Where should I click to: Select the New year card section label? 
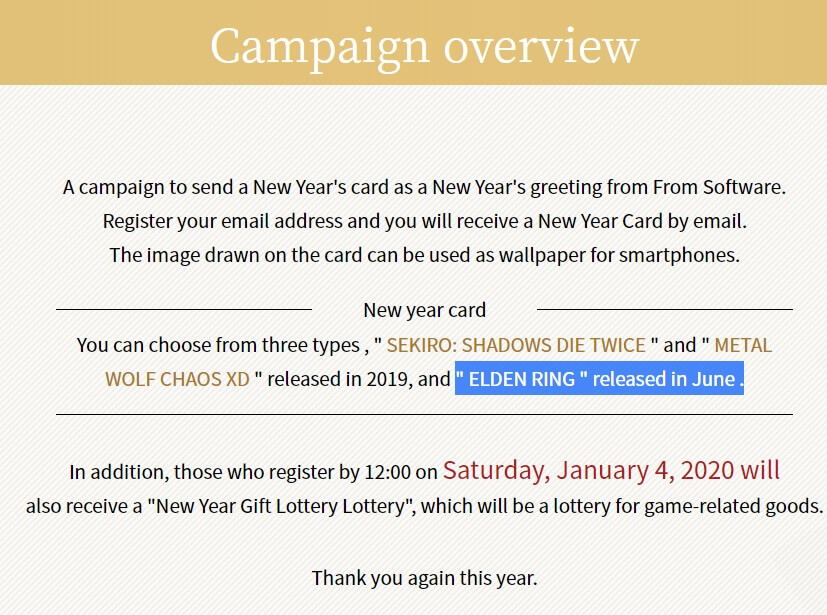click(x=424, y=310)
